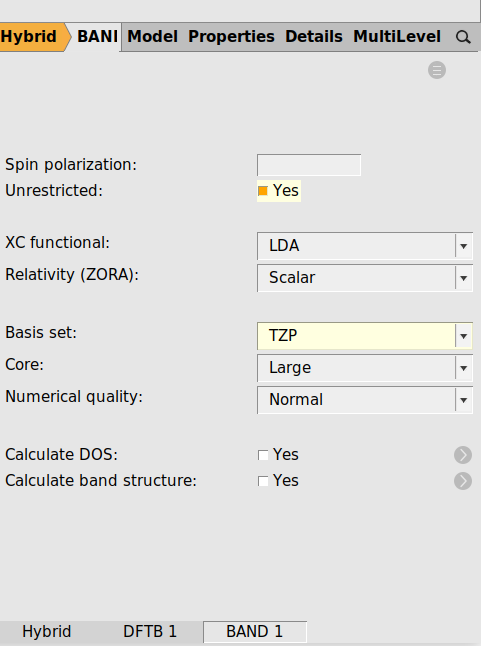Click the 'Relativity (ZORA):' label
The image size is (481, 646).
(72, 275)
